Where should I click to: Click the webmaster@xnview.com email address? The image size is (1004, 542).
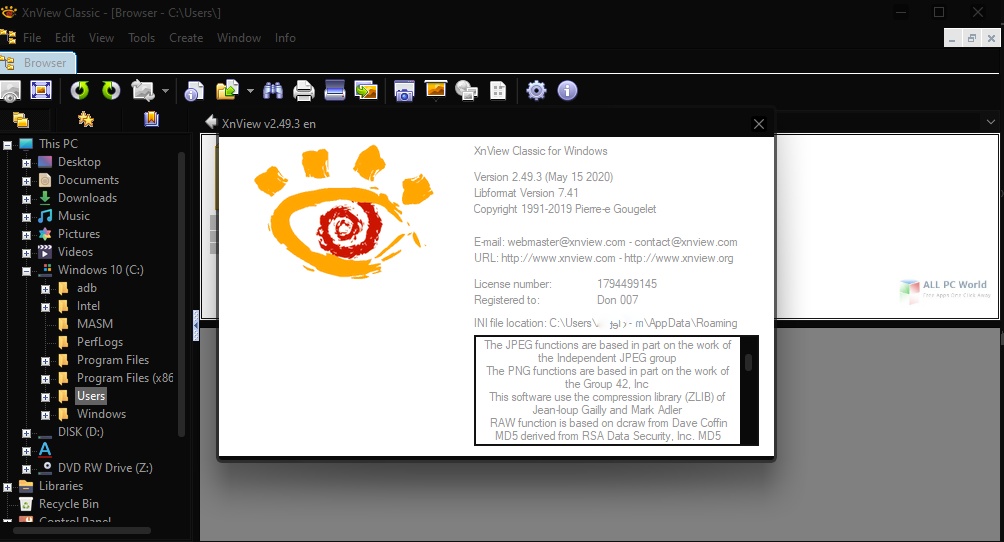(x=567, y=242)
